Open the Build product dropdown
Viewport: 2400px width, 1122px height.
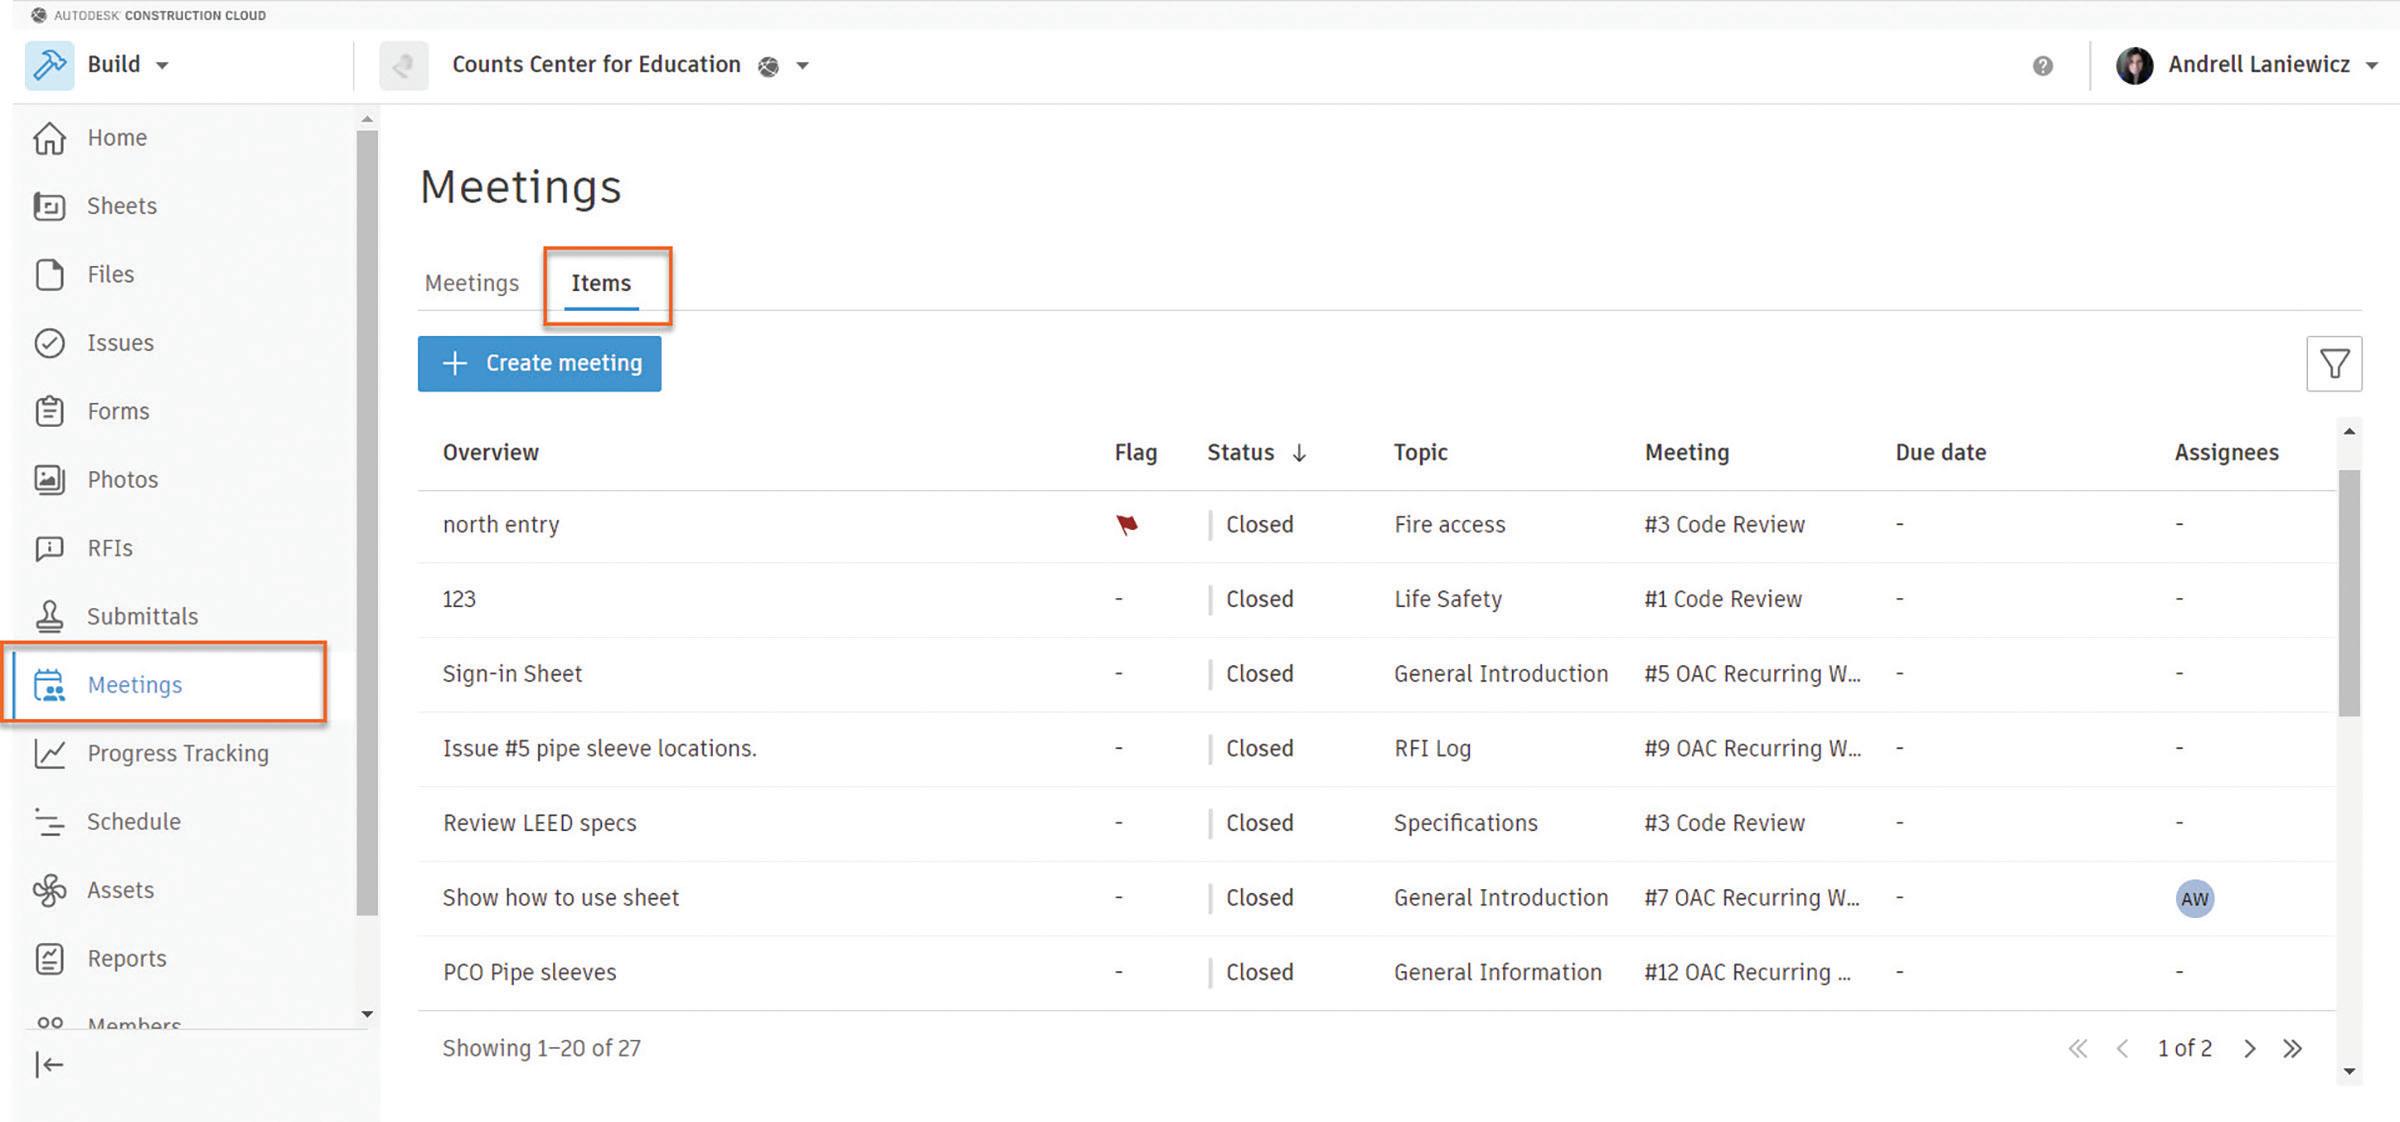coord(162,66)
